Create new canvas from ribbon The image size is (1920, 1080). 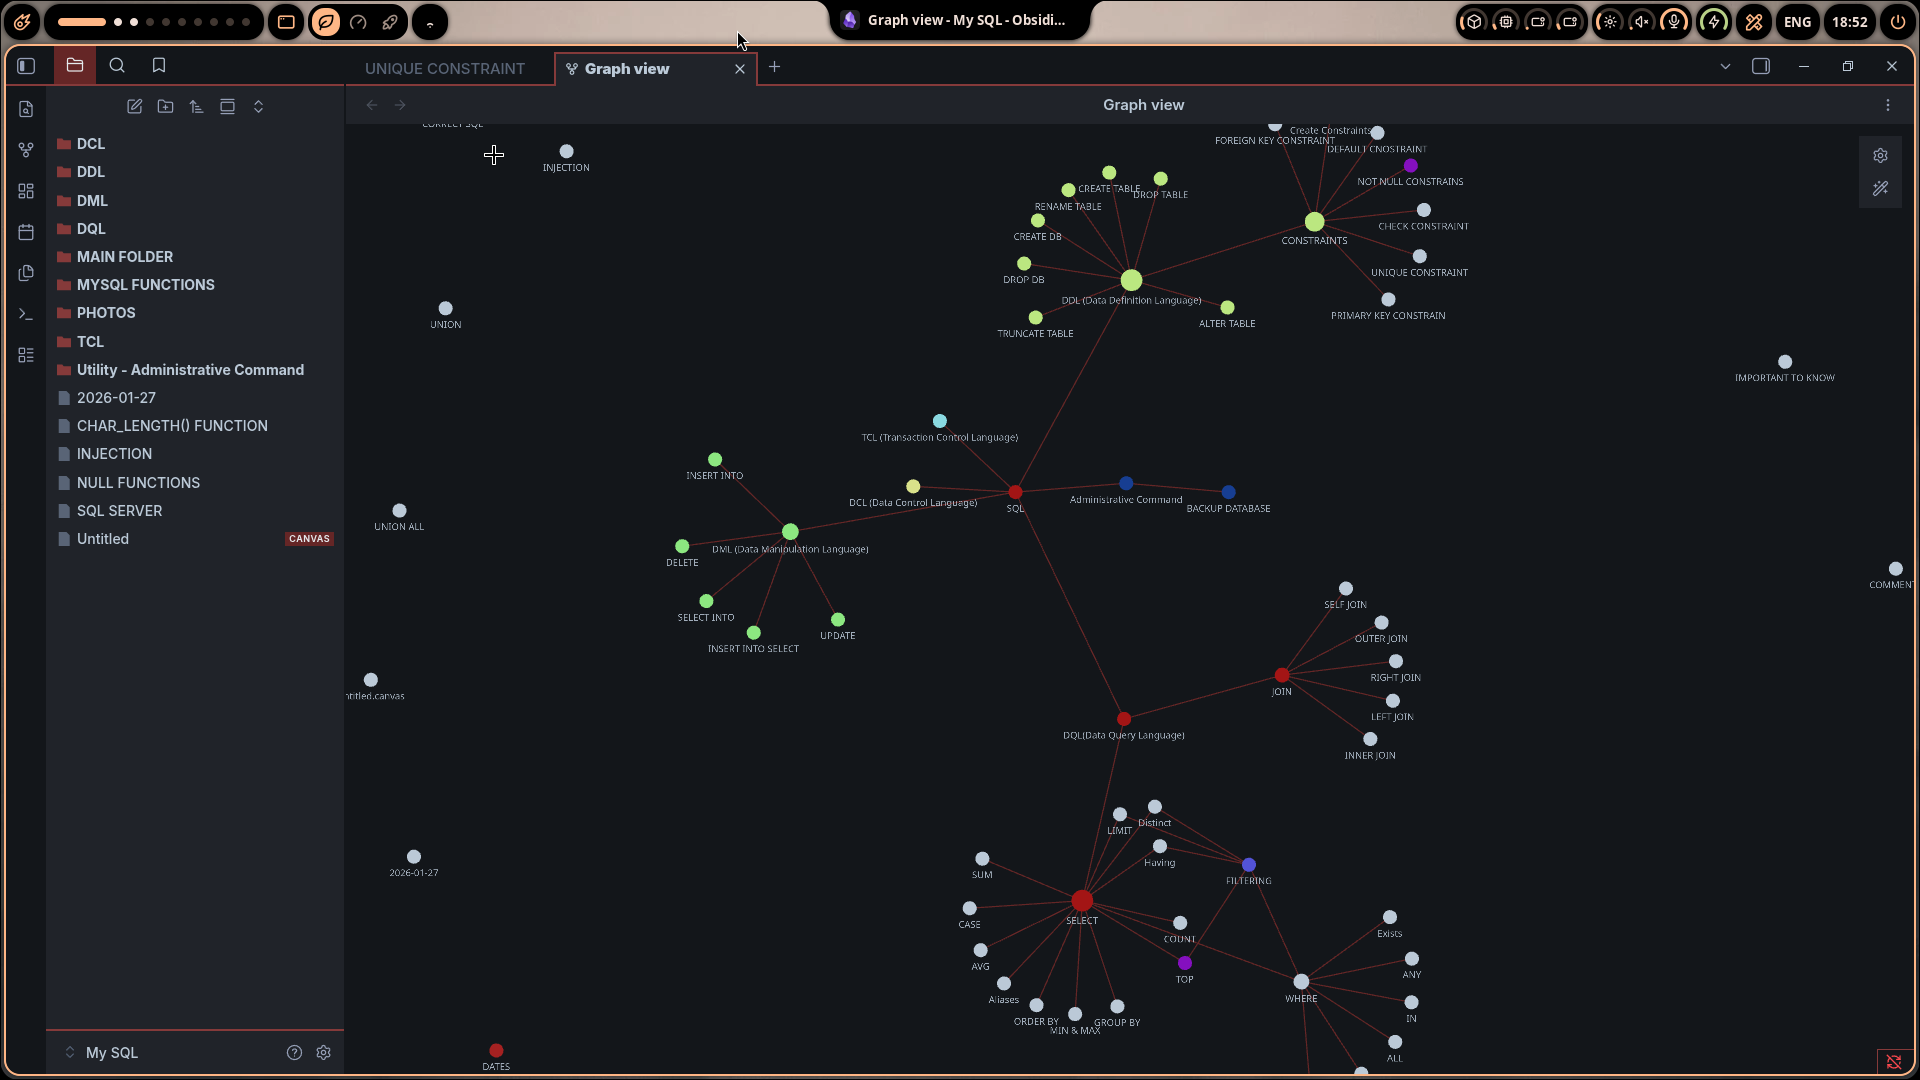click(x=26, y=191)
